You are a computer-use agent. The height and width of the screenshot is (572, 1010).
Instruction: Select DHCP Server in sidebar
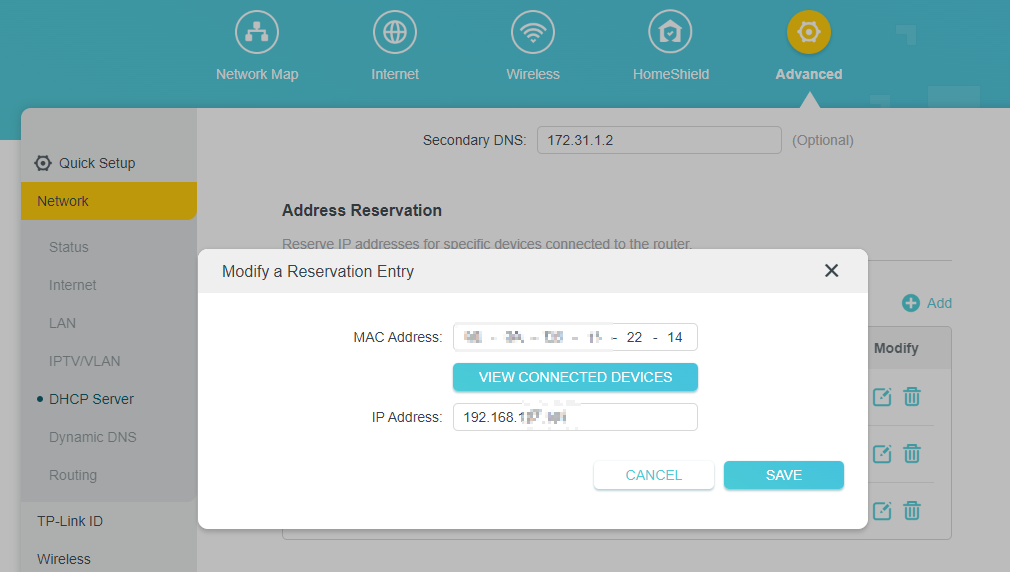click(x=91, y=399)
